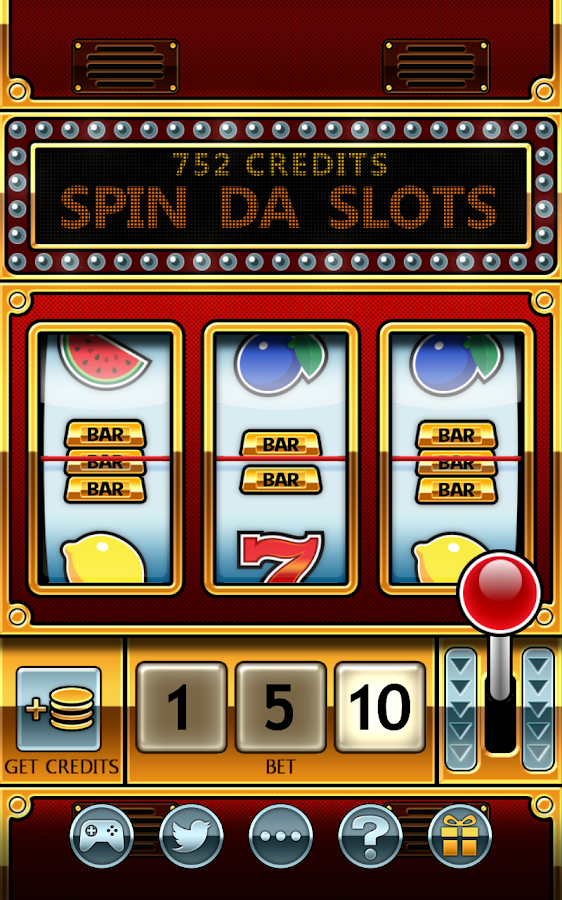This screenshot has height=900, width=562.
Task: Click the coin stack Get Credits icon
Action: (59, 709)
